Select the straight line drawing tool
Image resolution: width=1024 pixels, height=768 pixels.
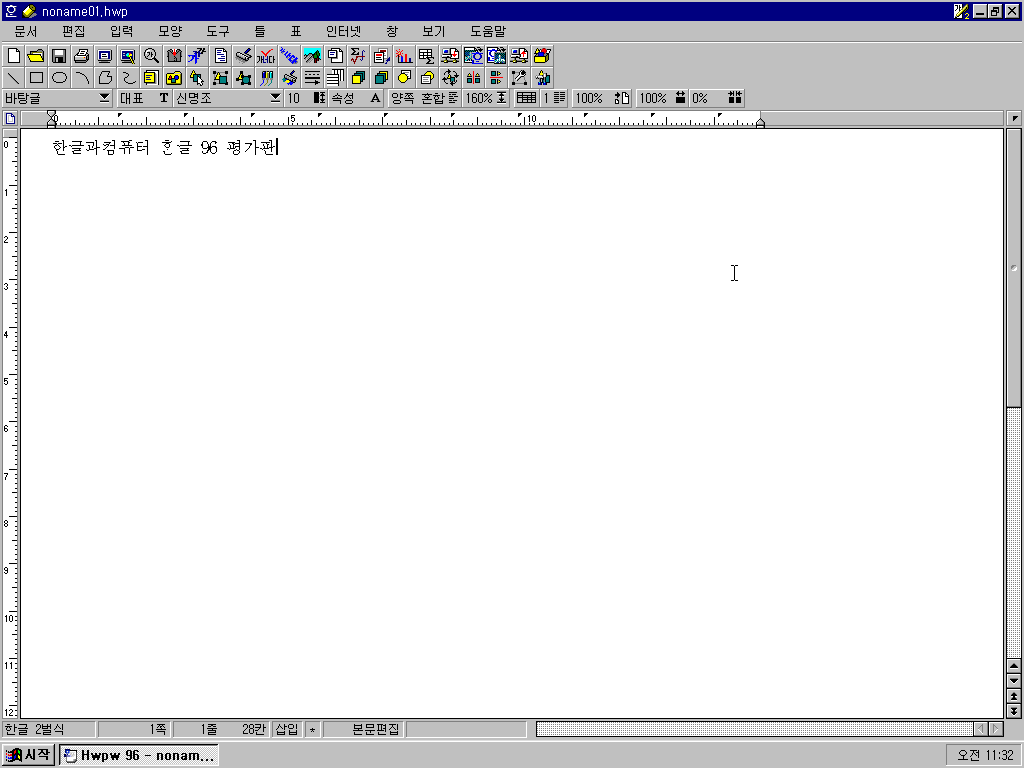(13, 78)
